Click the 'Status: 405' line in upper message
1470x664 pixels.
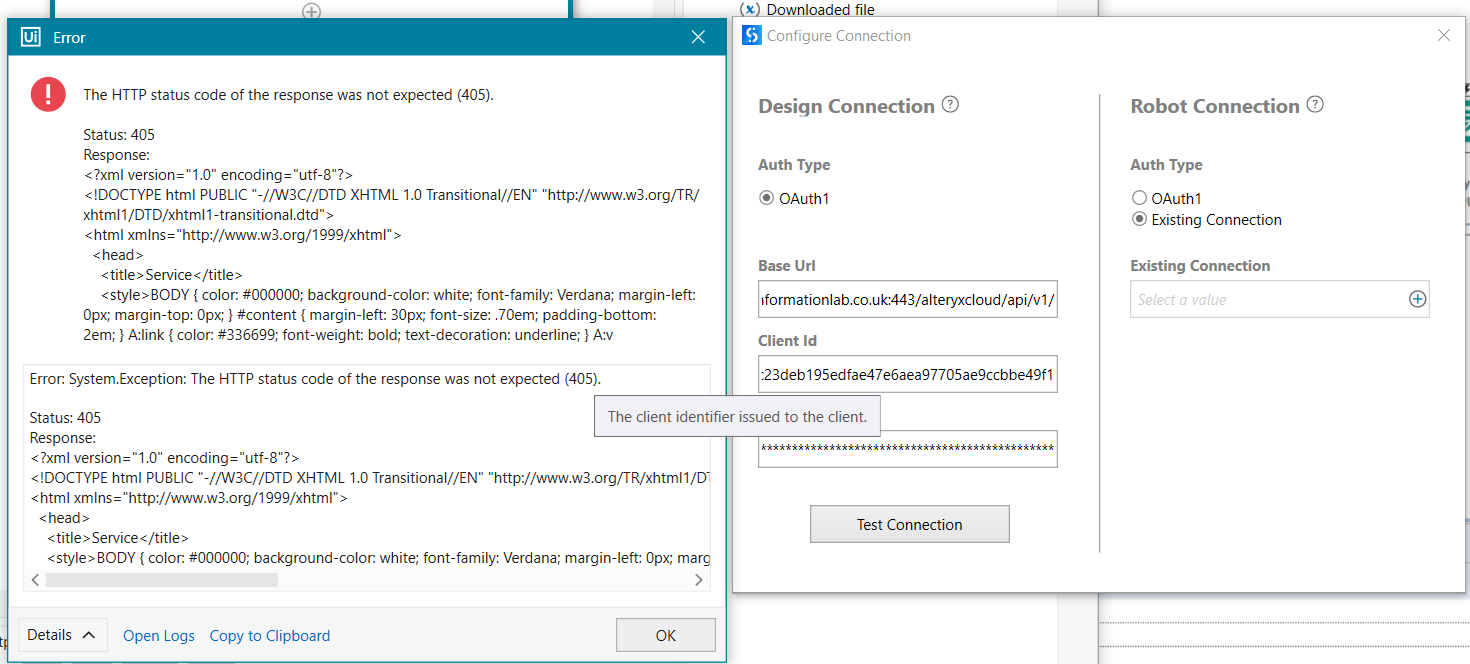click(x=119, y=135)
